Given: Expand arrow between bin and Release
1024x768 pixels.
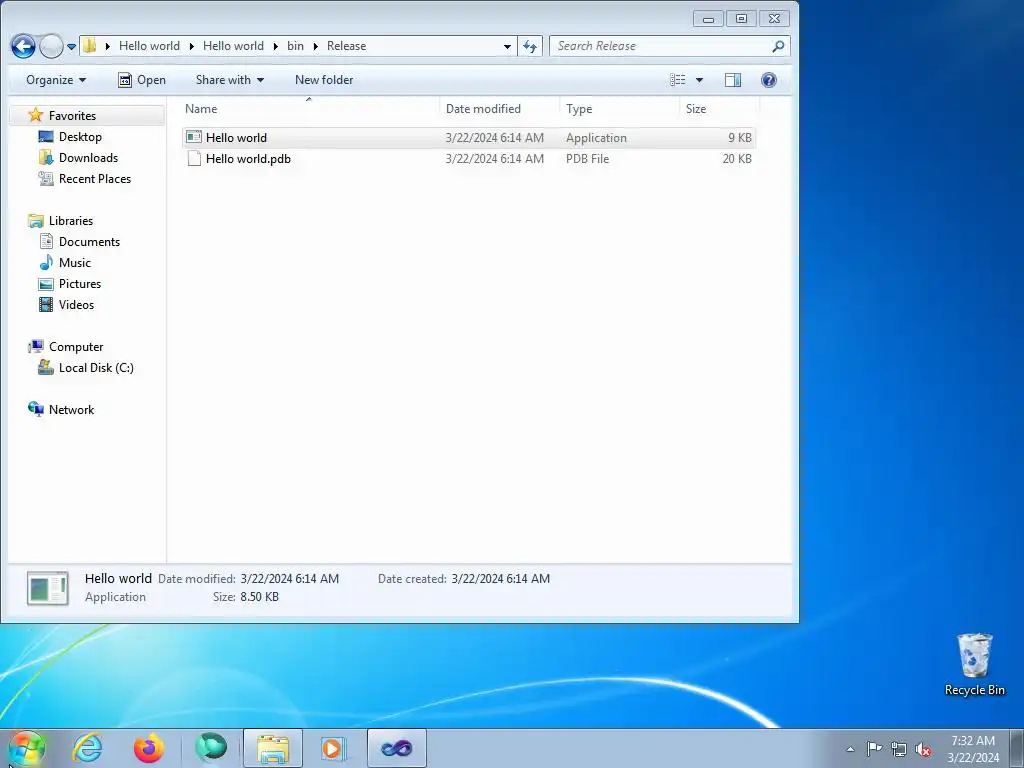Looking at the screenshot, I should pyautogui.click(x=315, y=46).
